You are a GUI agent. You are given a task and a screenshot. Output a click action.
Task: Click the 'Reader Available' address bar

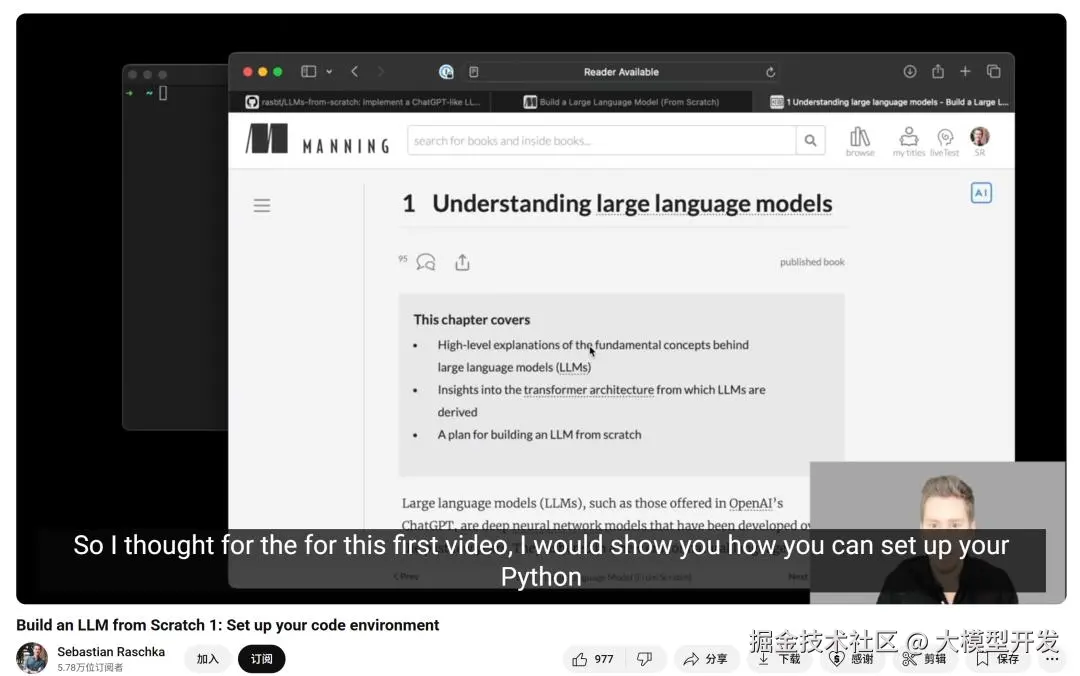tap(621, 72)
